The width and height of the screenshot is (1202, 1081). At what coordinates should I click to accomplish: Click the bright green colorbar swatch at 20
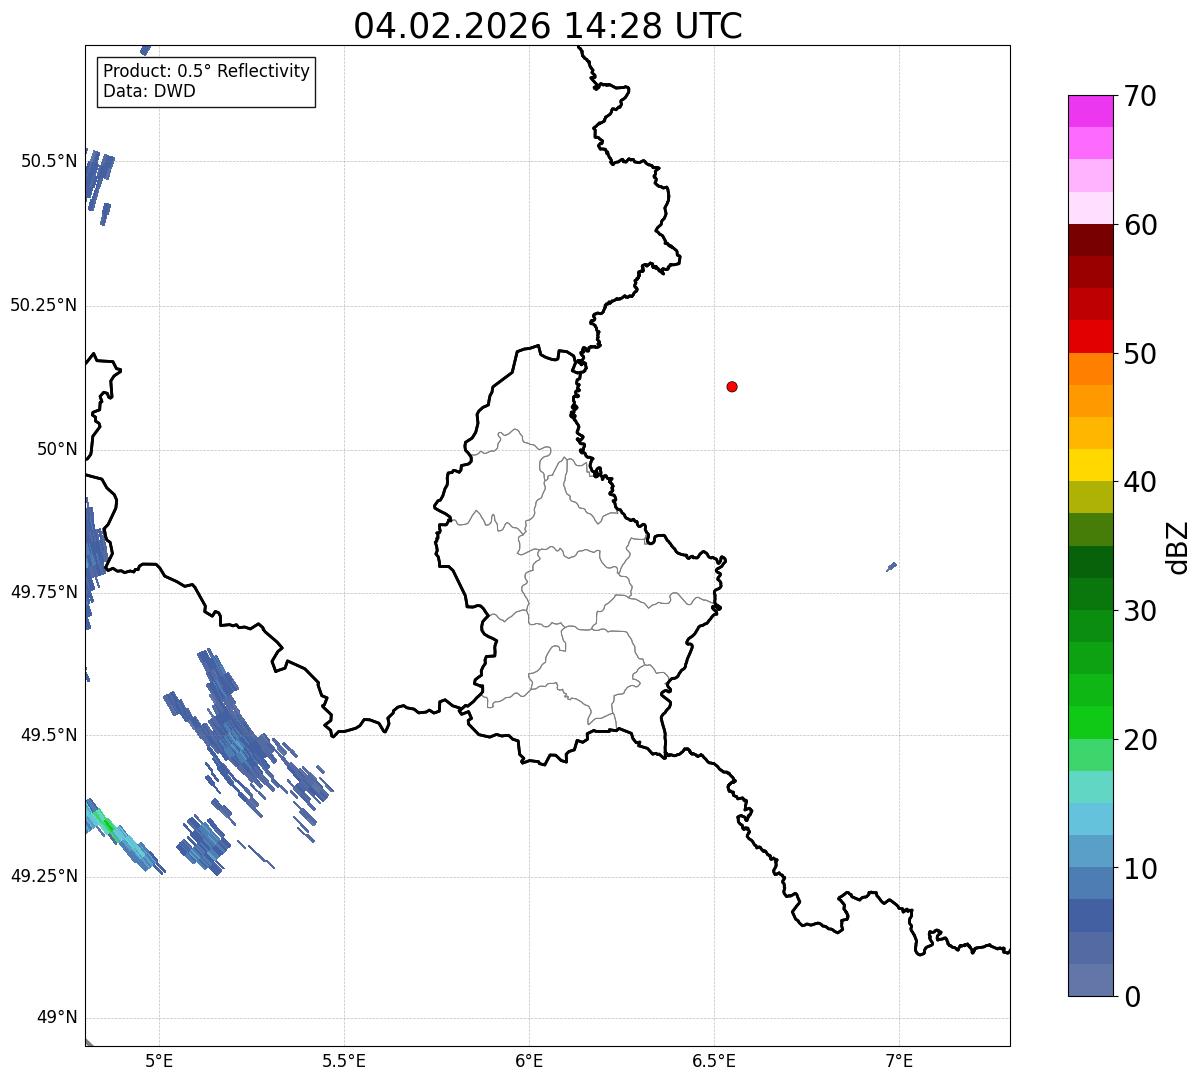coord(1090,722)
